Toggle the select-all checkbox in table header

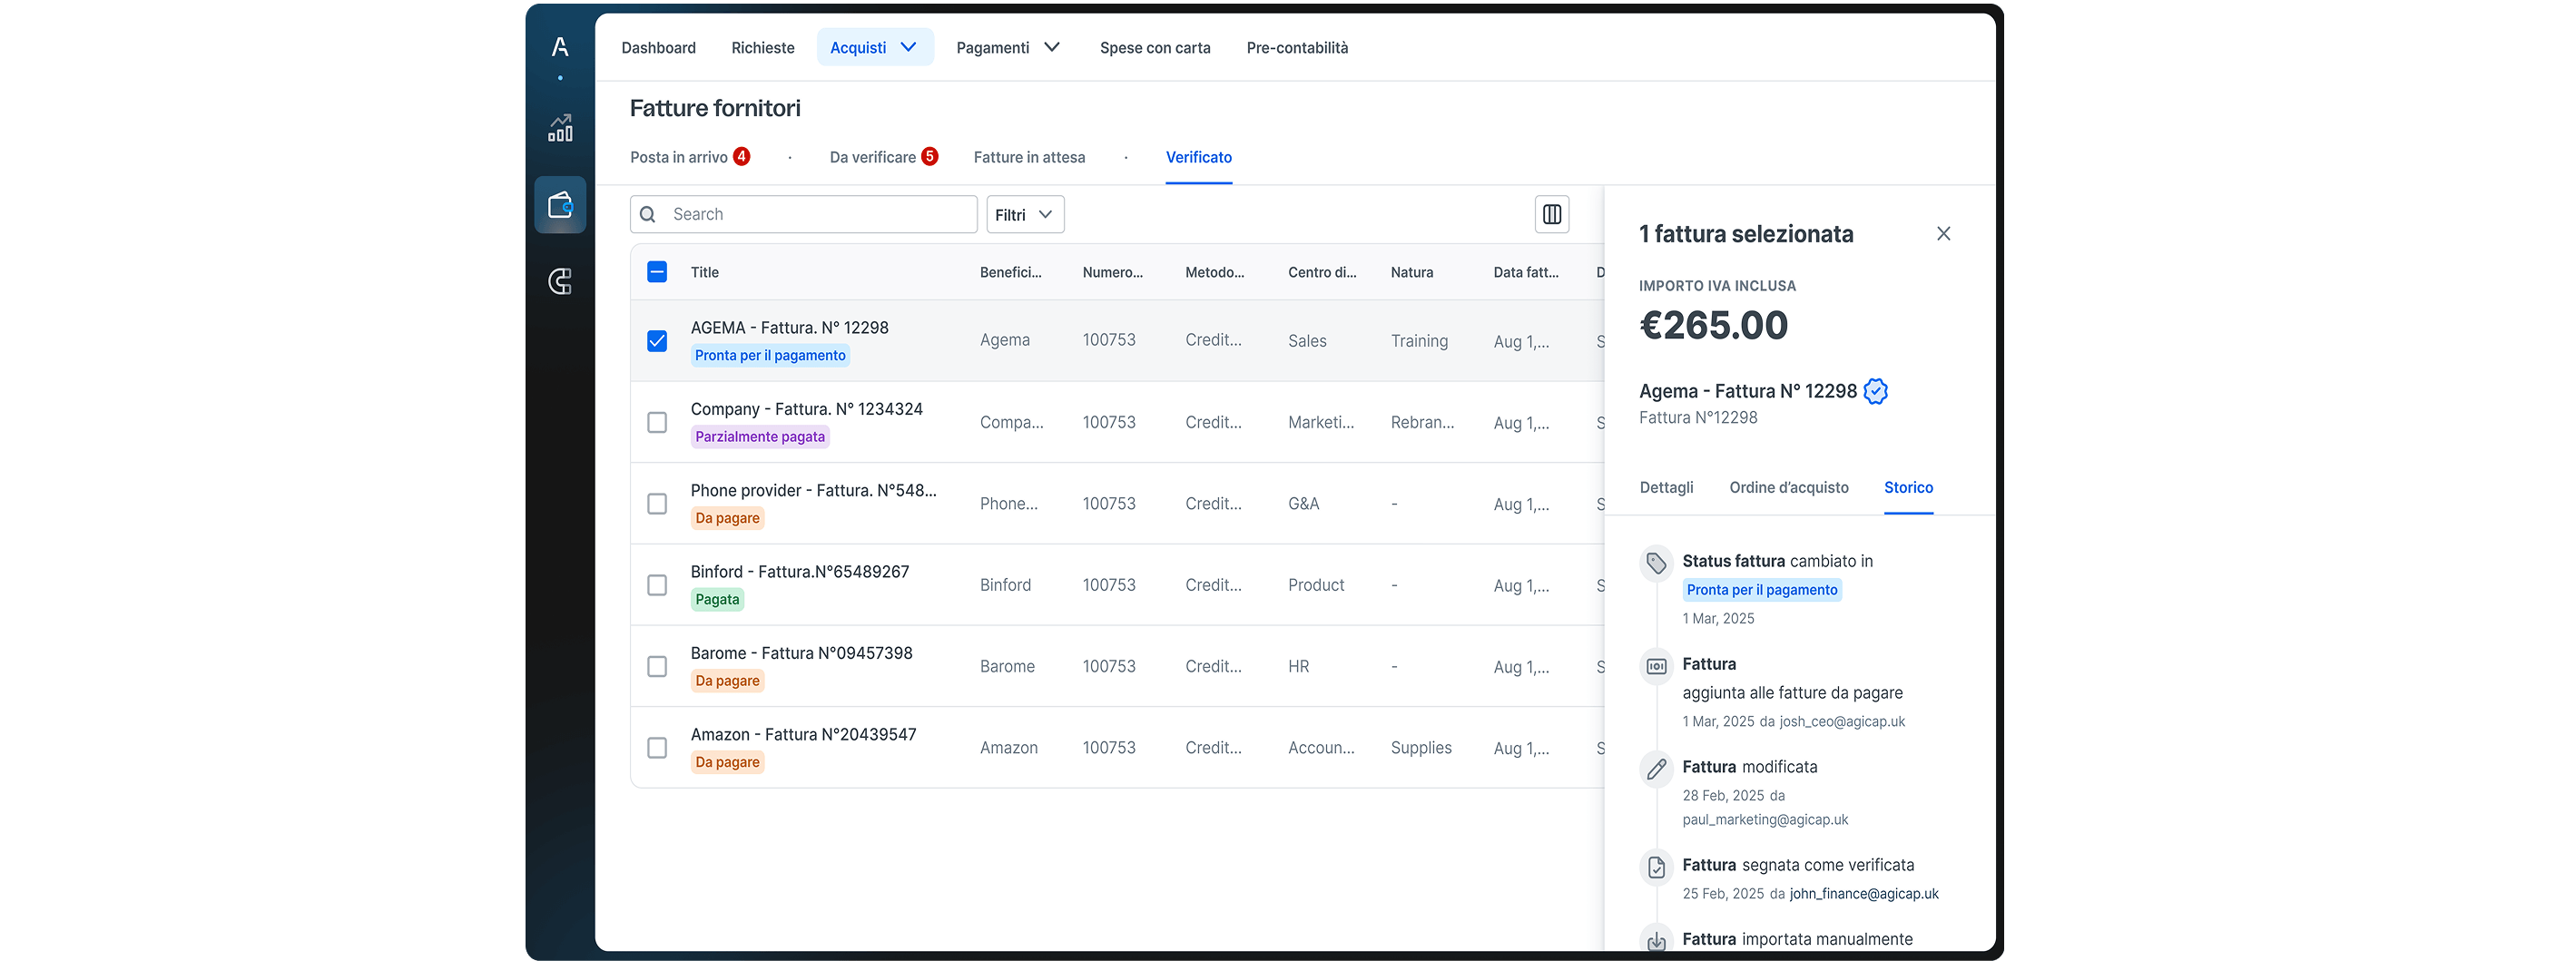[x=657, y=272]
